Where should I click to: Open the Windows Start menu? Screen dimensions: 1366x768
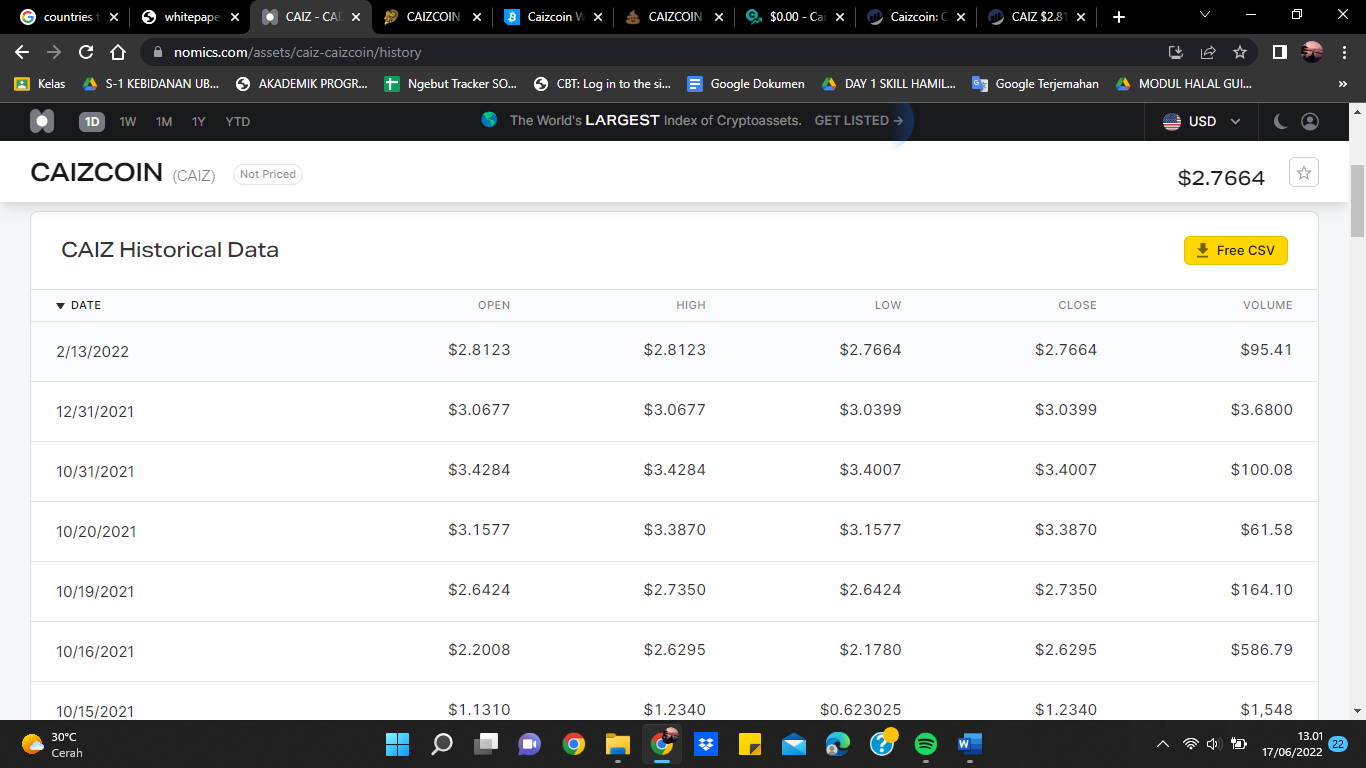point(397,744)
